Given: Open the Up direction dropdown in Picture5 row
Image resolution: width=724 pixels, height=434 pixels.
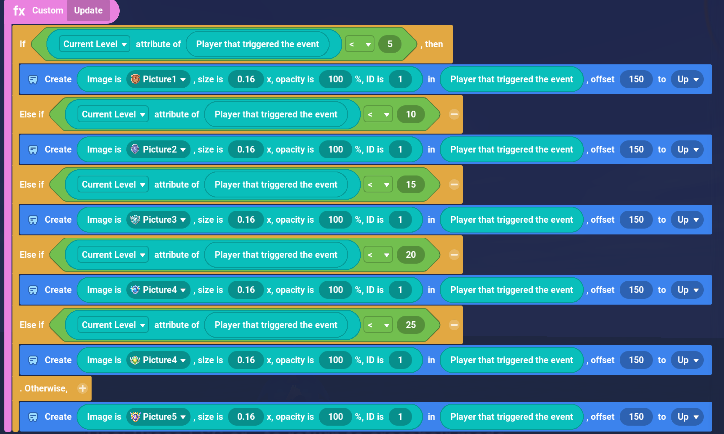Looking at the screenshot, I should click(x=687, y=417).
